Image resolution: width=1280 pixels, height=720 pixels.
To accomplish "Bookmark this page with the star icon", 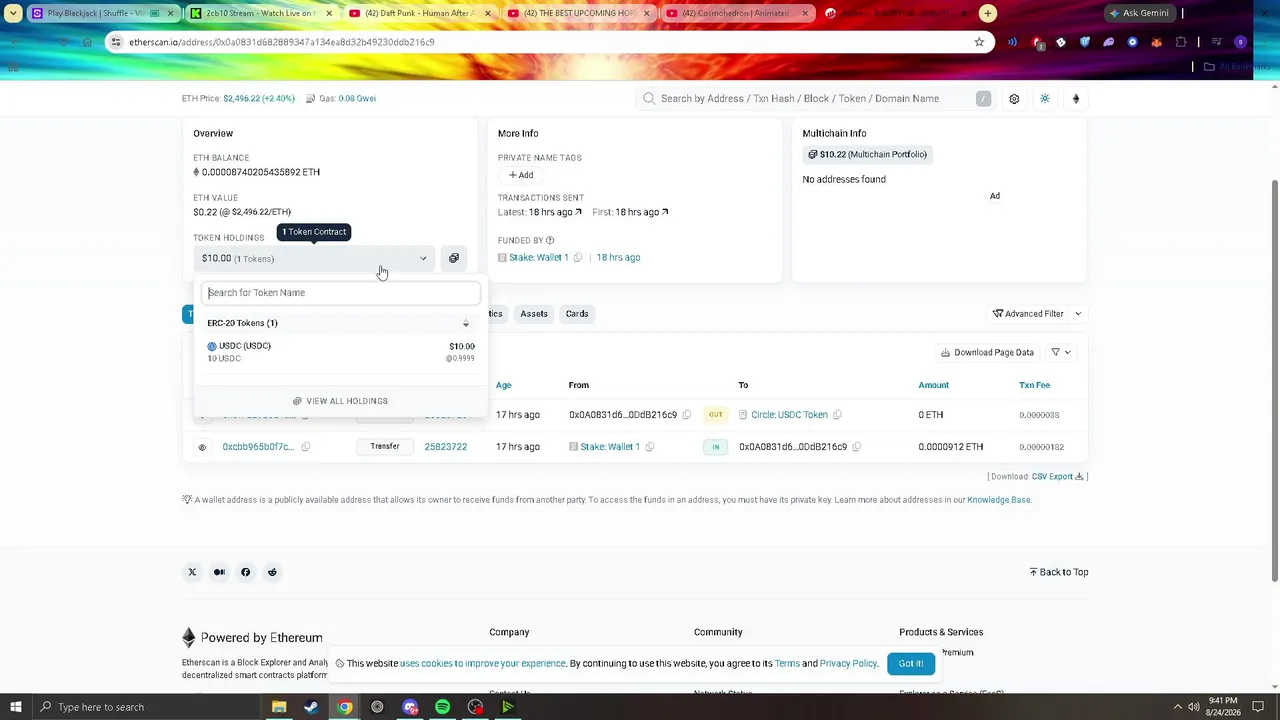I will [979, 42].
